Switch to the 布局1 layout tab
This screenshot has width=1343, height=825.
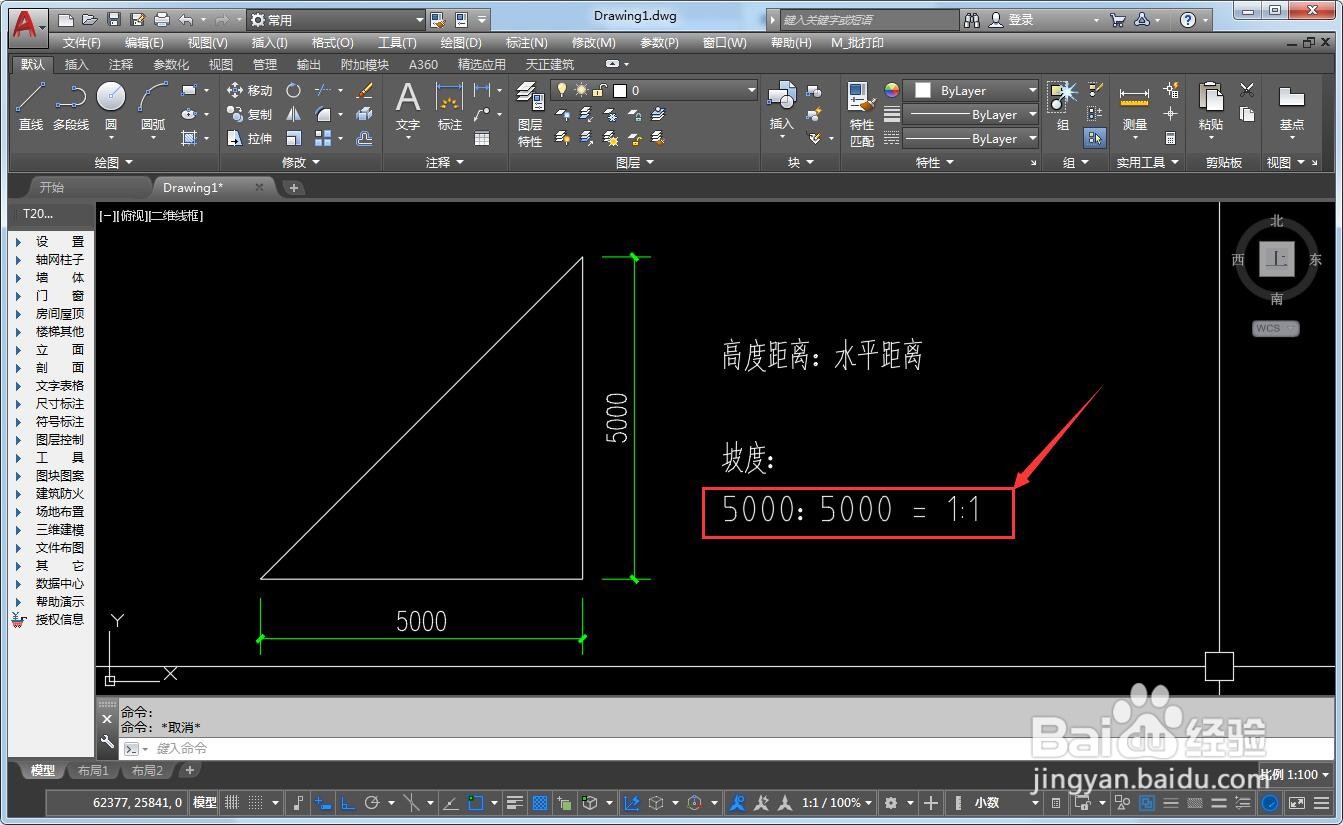[92, 770]
